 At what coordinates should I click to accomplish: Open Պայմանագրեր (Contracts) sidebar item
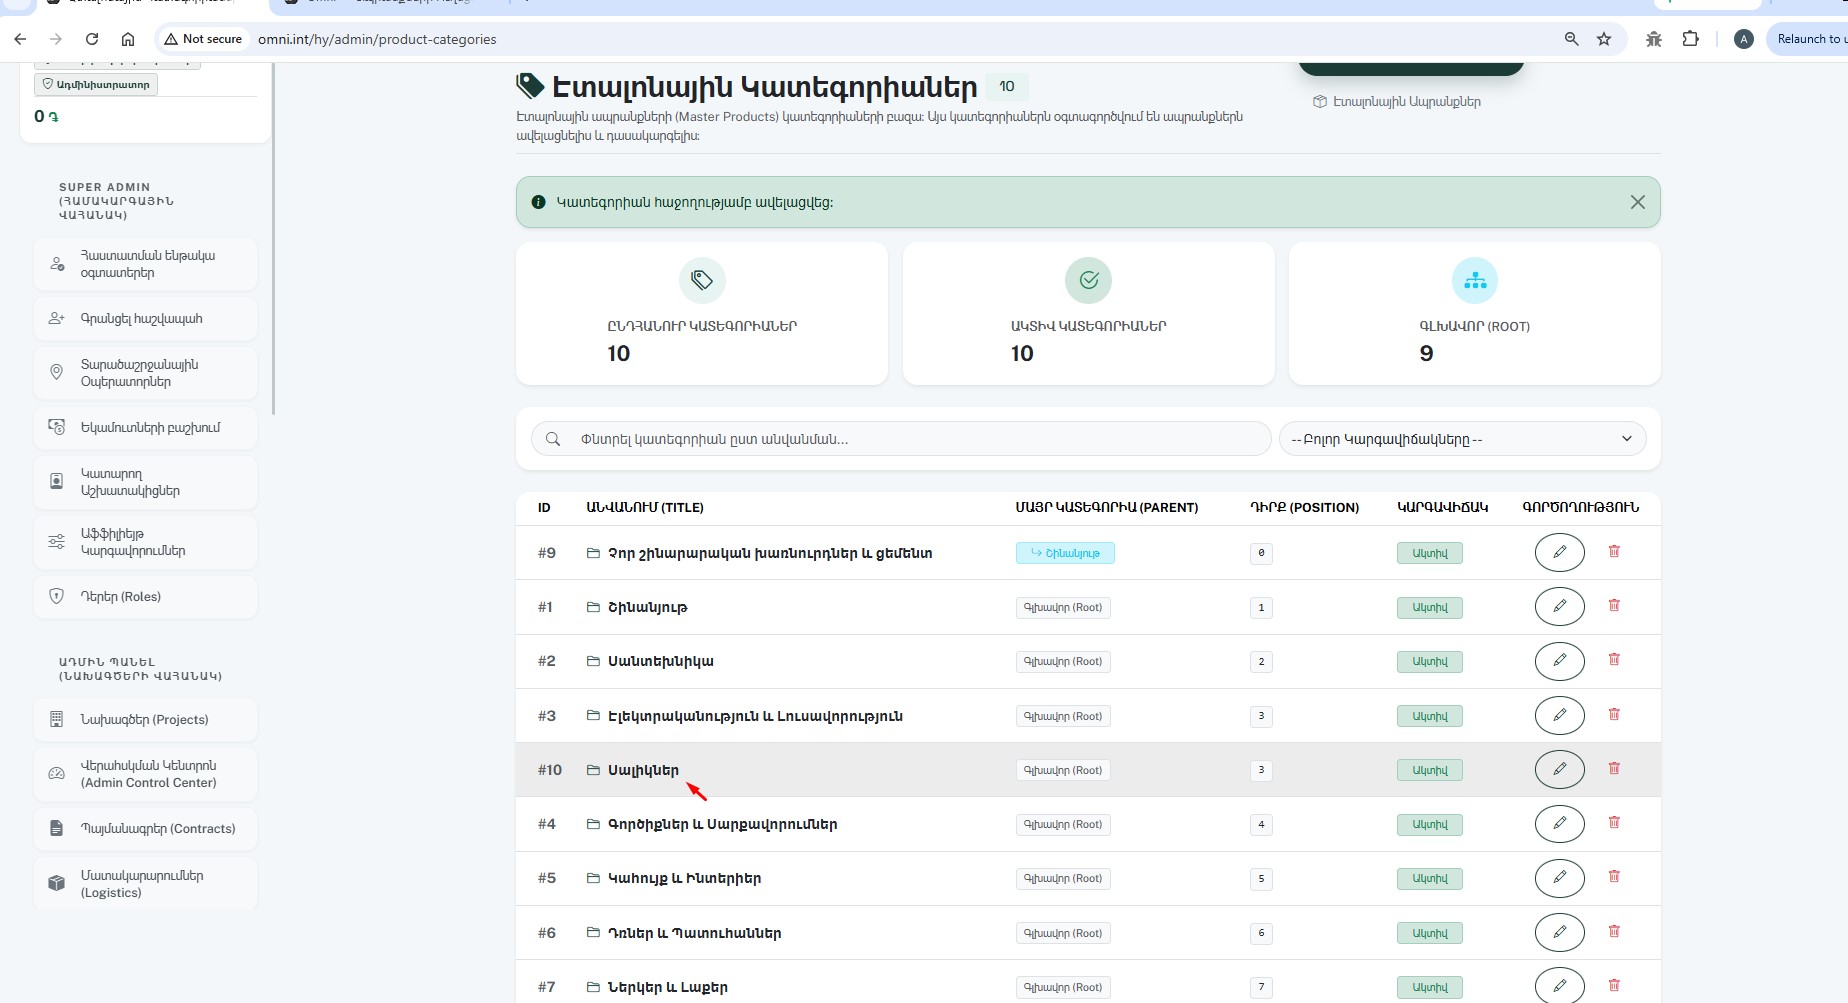click(145, 829)
